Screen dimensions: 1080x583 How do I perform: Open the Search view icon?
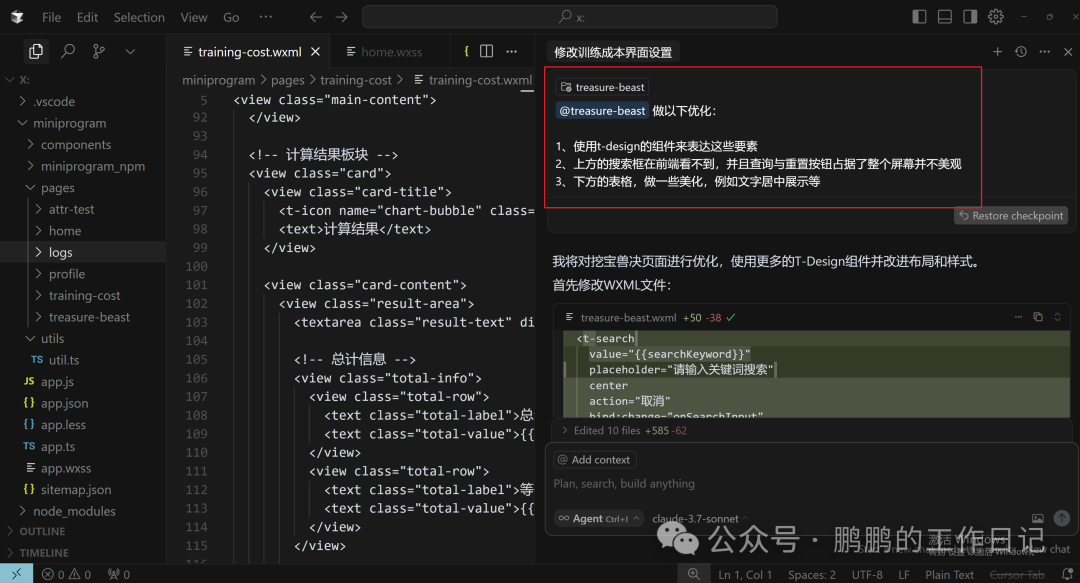pyautogui.click(x=68, y=51)
